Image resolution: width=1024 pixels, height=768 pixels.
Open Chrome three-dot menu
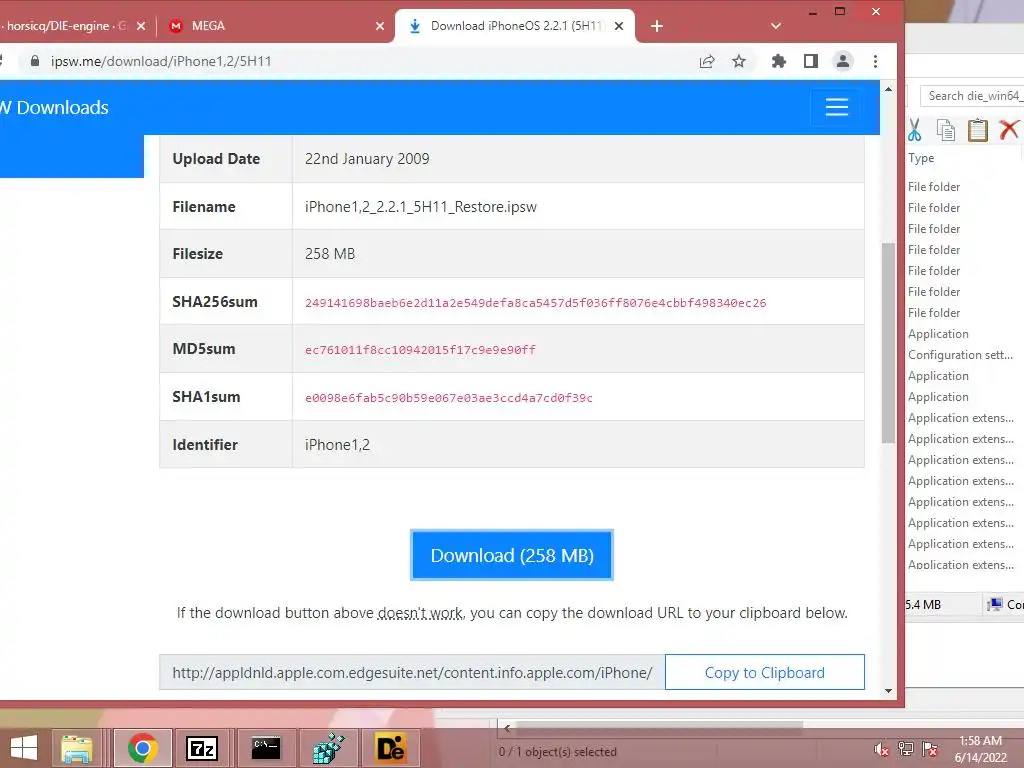[x=875, y=61]
